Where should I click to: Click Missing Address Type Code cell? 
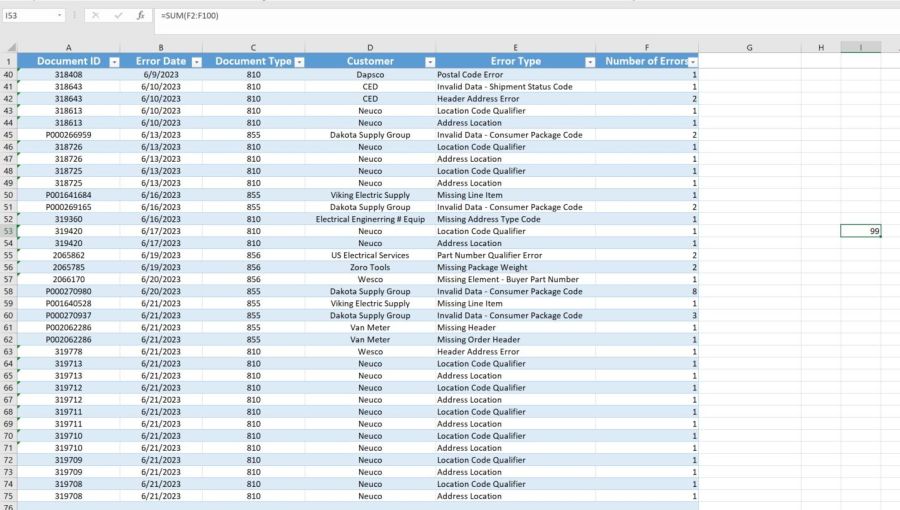click(x=515, y=219)
